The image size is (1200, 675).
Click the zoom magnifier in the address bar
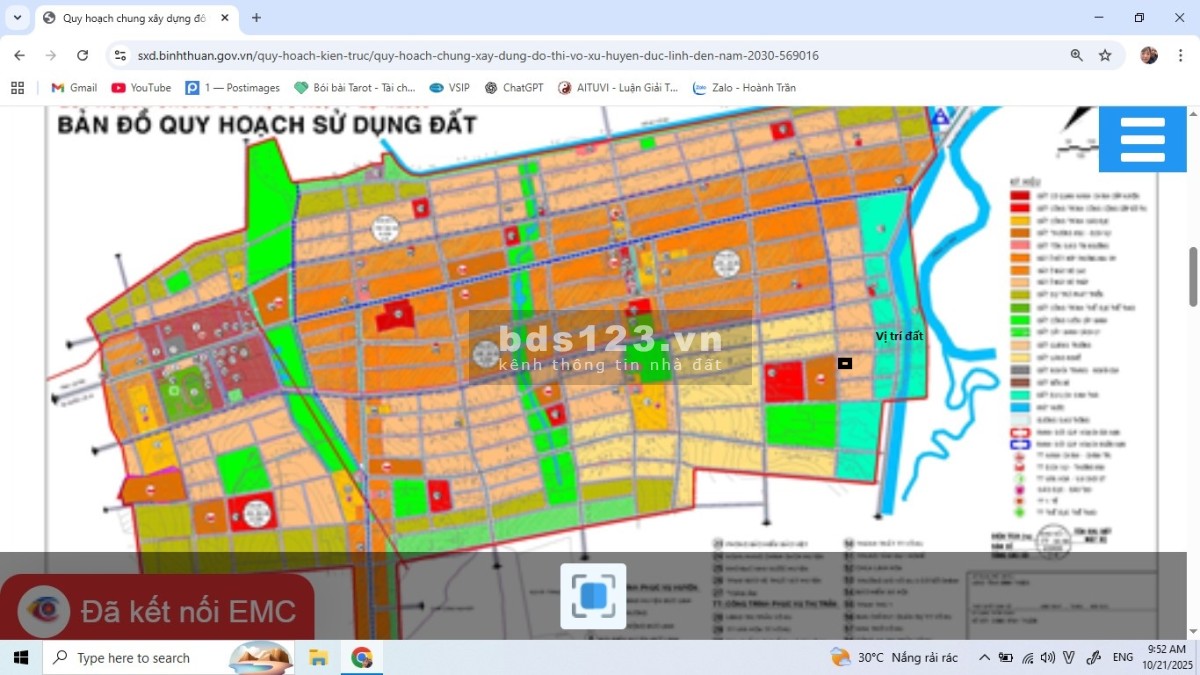[x=1076, y=55]
